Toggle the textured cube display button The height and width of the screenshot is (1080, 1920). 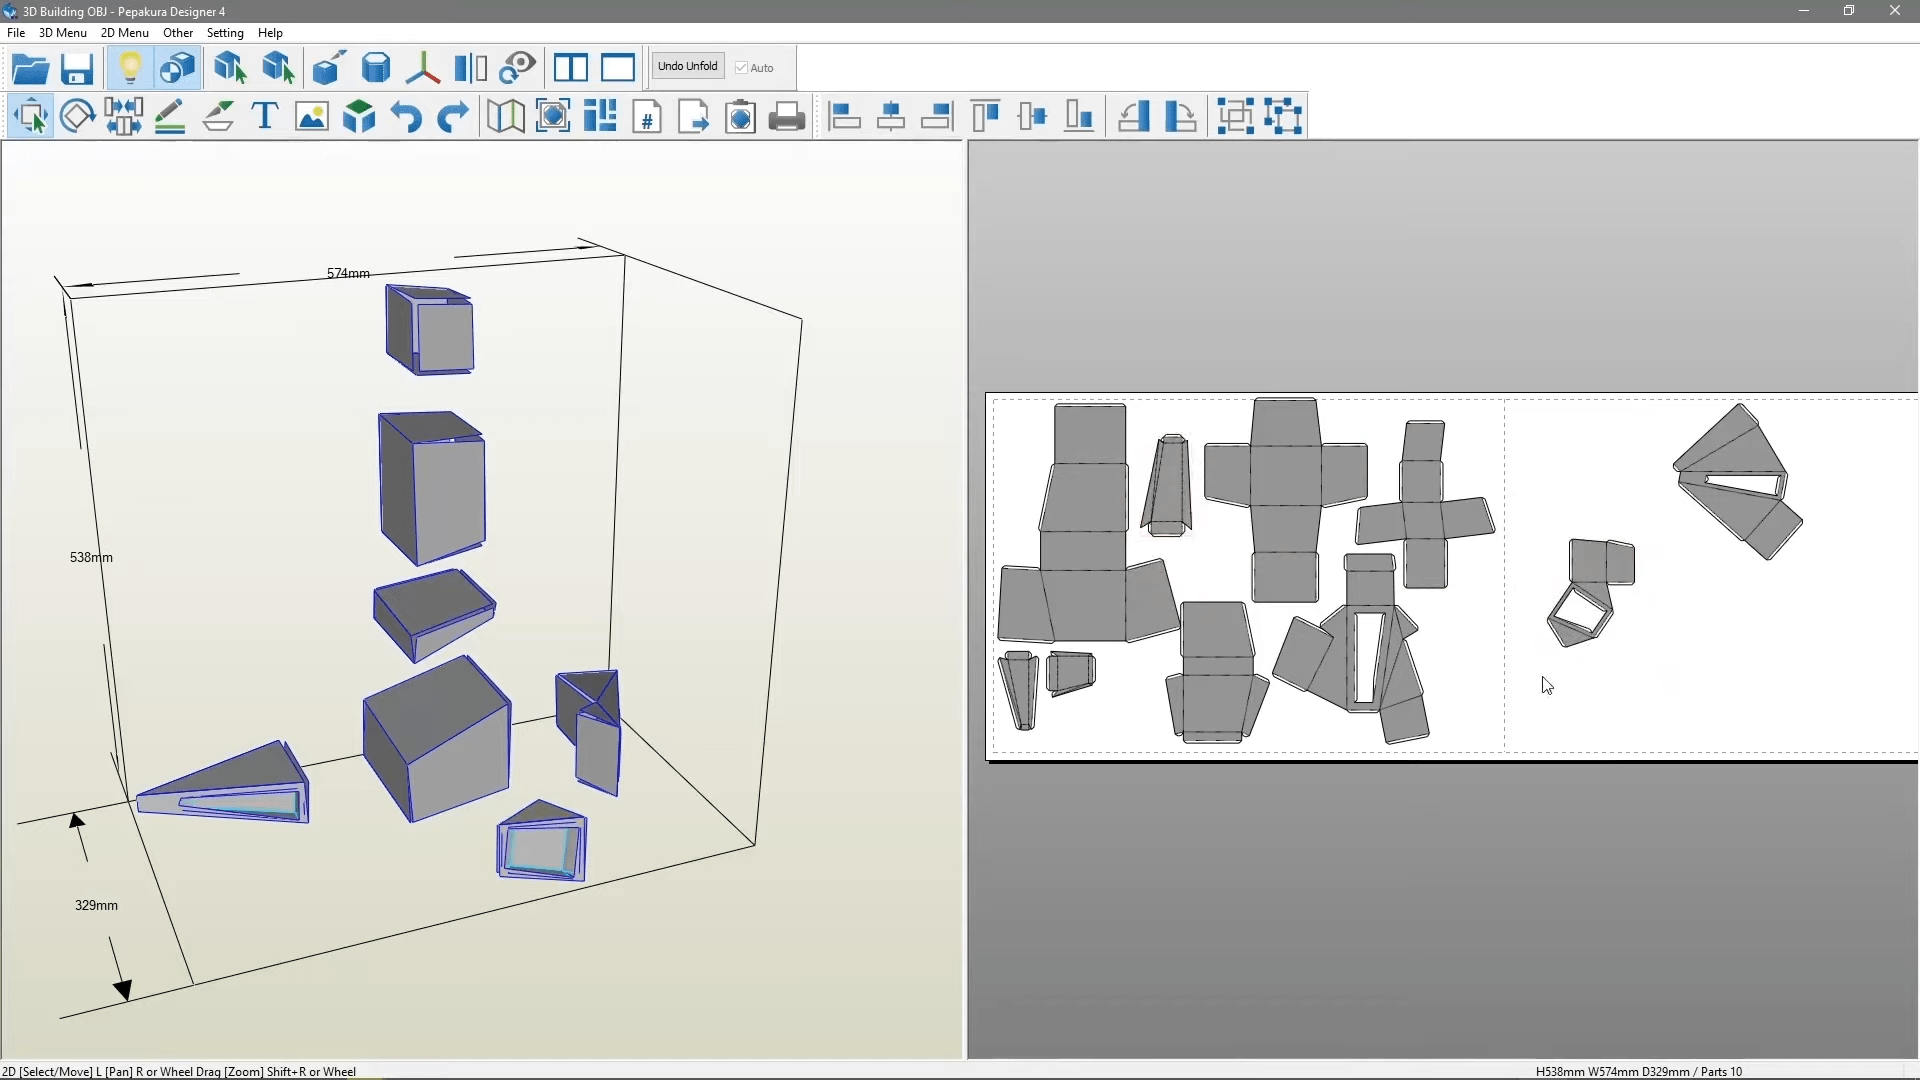178,68
